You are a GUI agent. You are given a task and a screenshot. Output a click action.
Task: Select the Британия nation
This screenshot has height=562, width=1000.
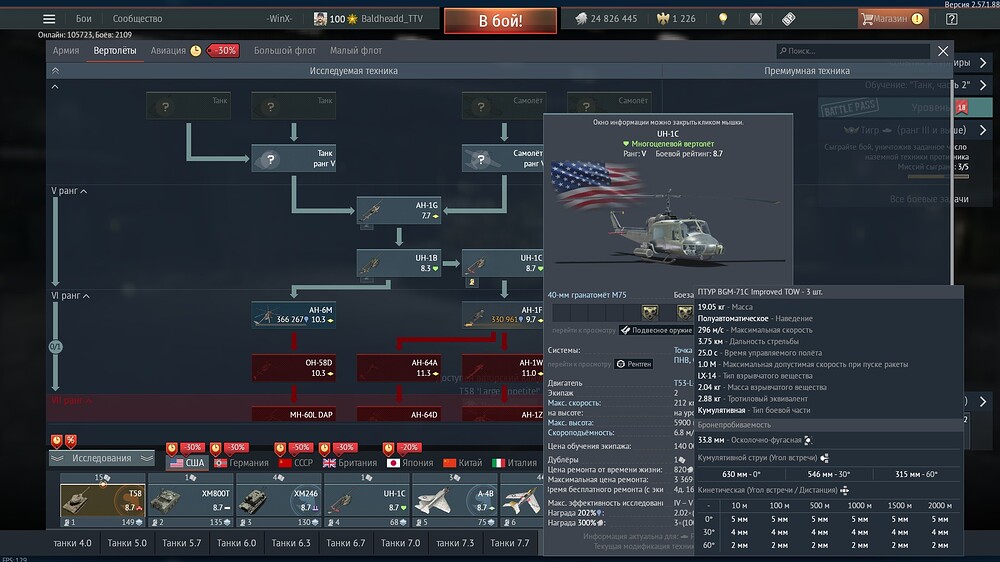(349, 462)
